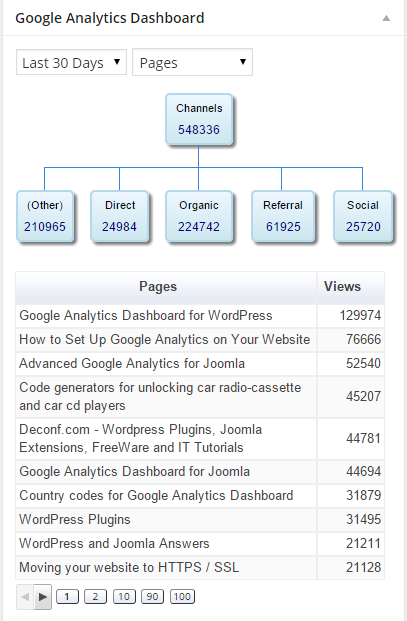The height and width of the screenshot is (621, 407).
Task: Jump to table page 1
Action: pos(67,596)
